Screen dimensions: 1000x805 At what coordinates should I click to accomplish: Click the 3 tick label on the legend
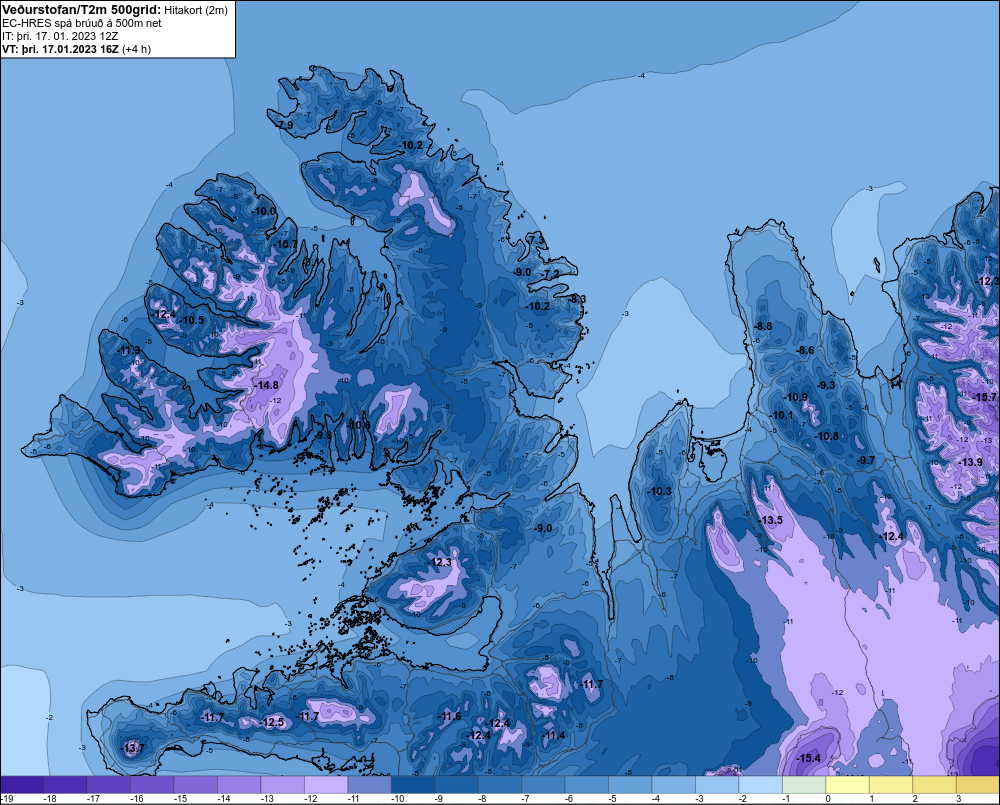958,799
